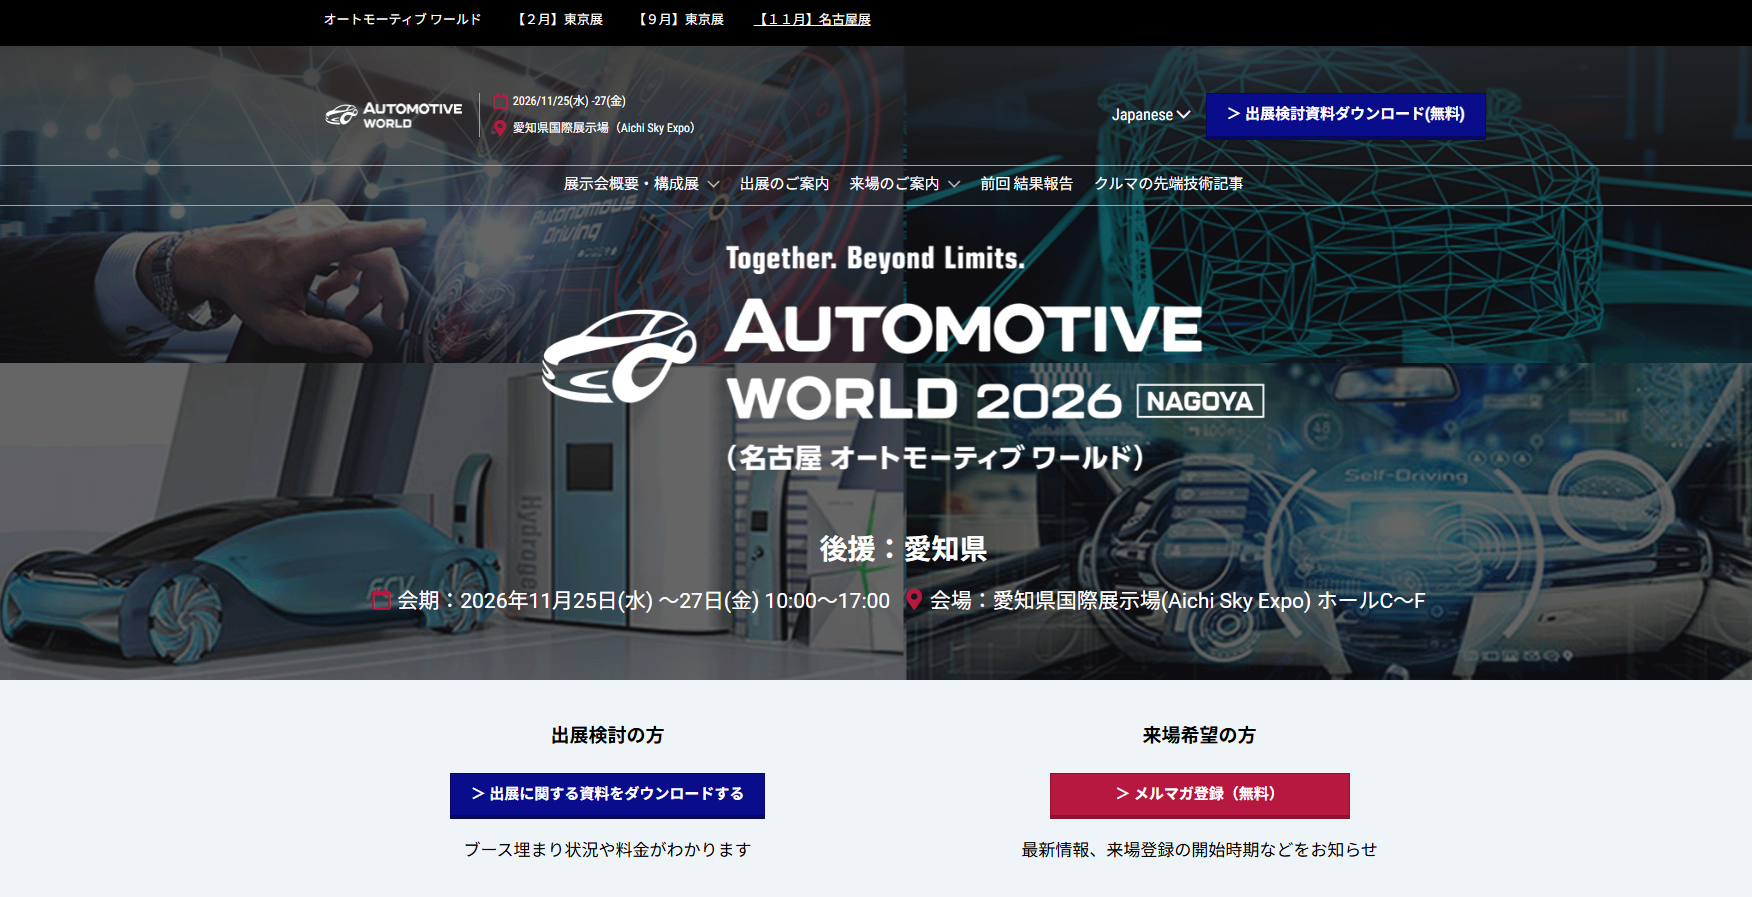Screen dimensions: 1752x897
Task: Expand the 展示会概要・構成展 menu
Action: pyautogui.click(x=640, y=184)
